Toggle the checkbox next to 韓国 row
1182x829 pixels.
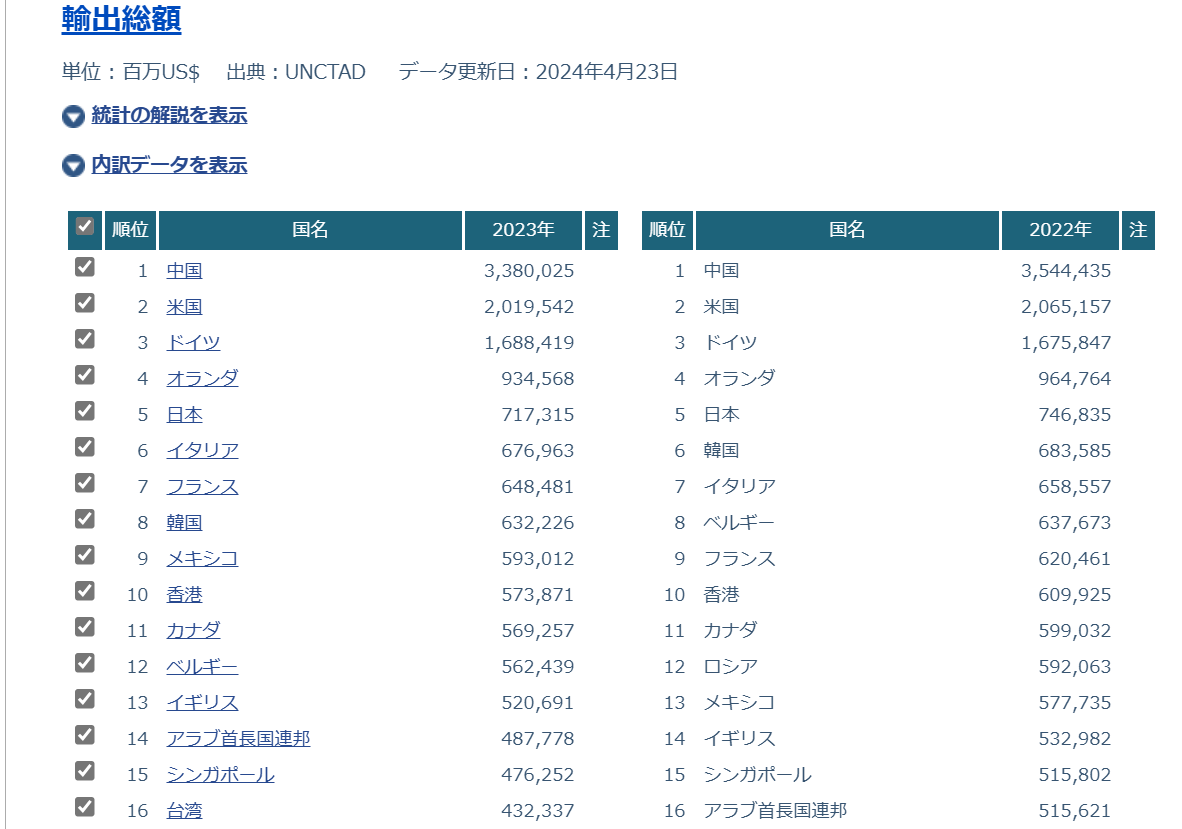[x=85, y=519]
